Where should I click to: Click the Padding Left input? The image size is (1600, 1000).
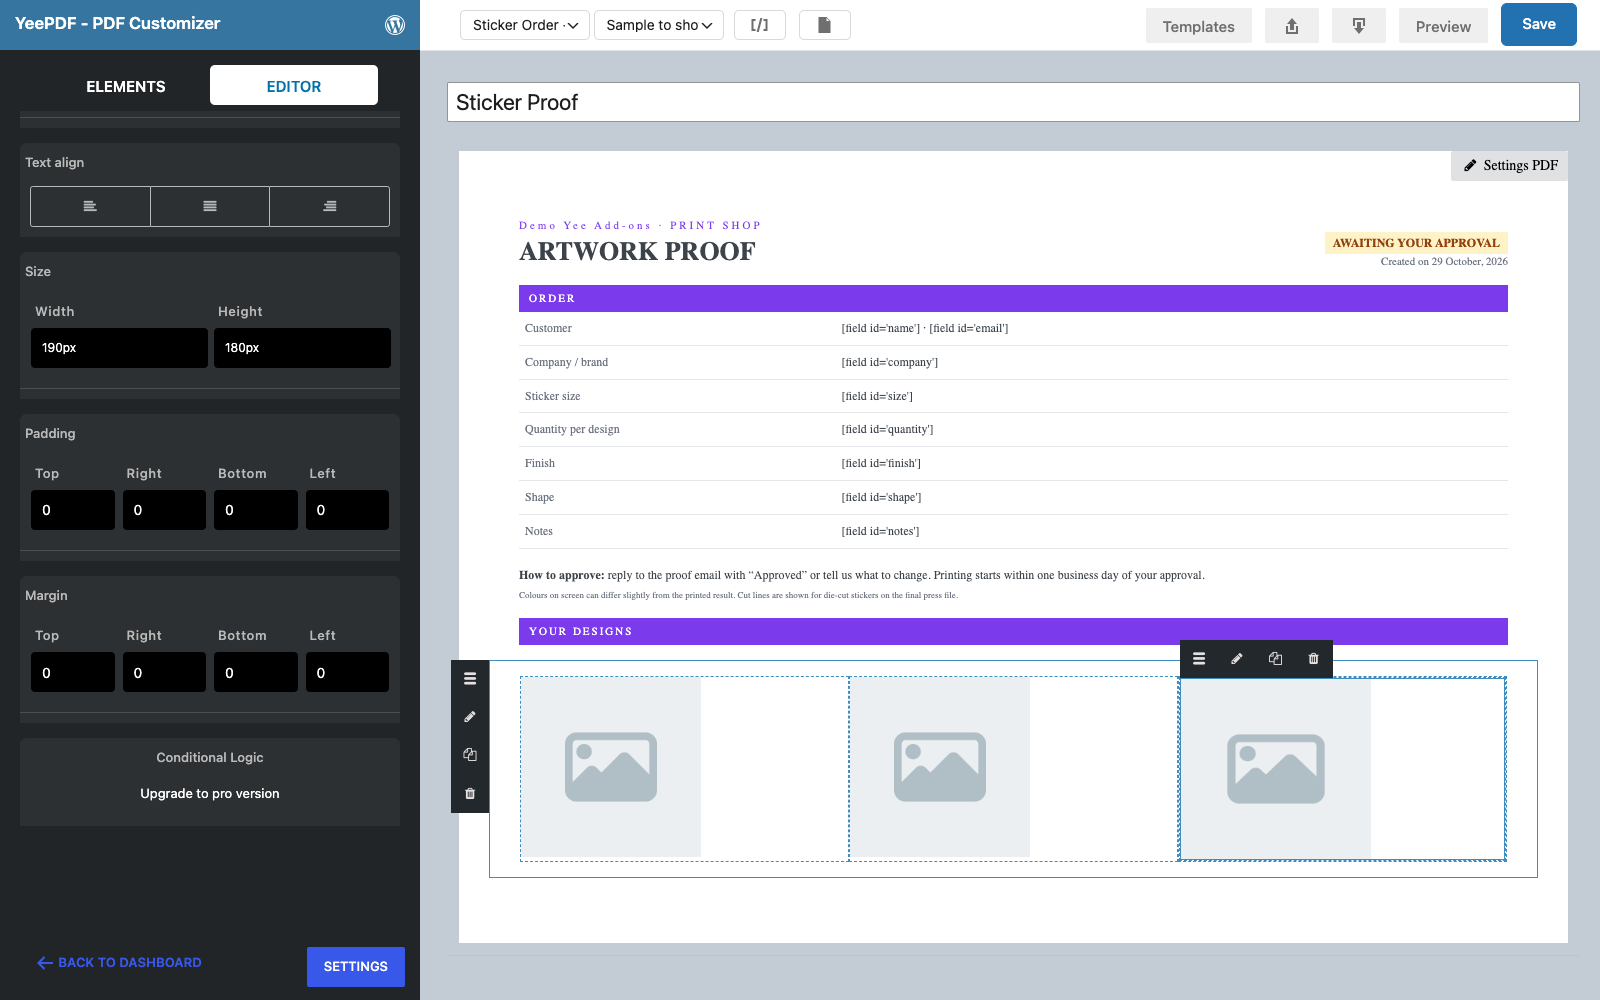[347, 510]
